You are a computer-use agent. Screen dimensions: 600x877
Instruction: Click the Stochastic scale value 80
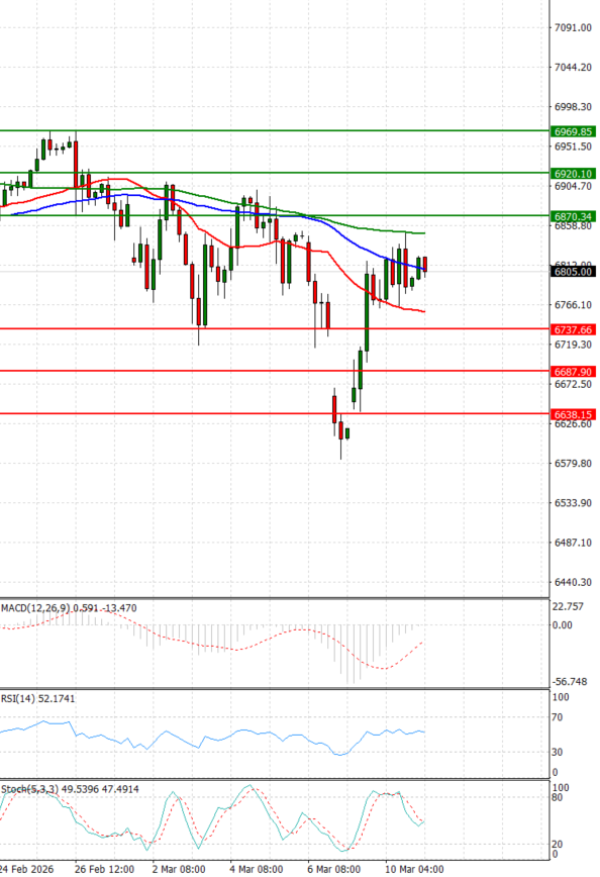tap(558, 798)
